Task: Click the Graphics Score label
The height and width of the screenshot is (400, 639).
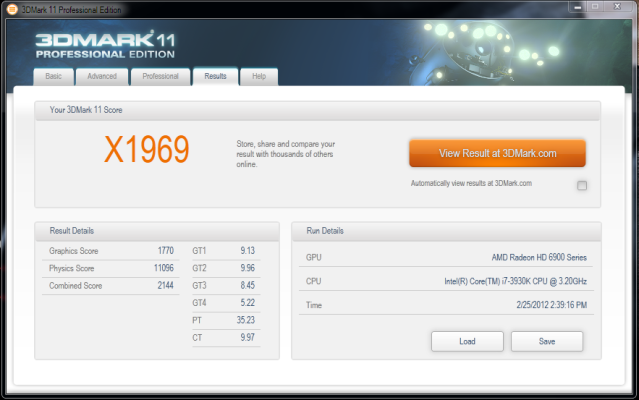Action: (x=73, y=251)
